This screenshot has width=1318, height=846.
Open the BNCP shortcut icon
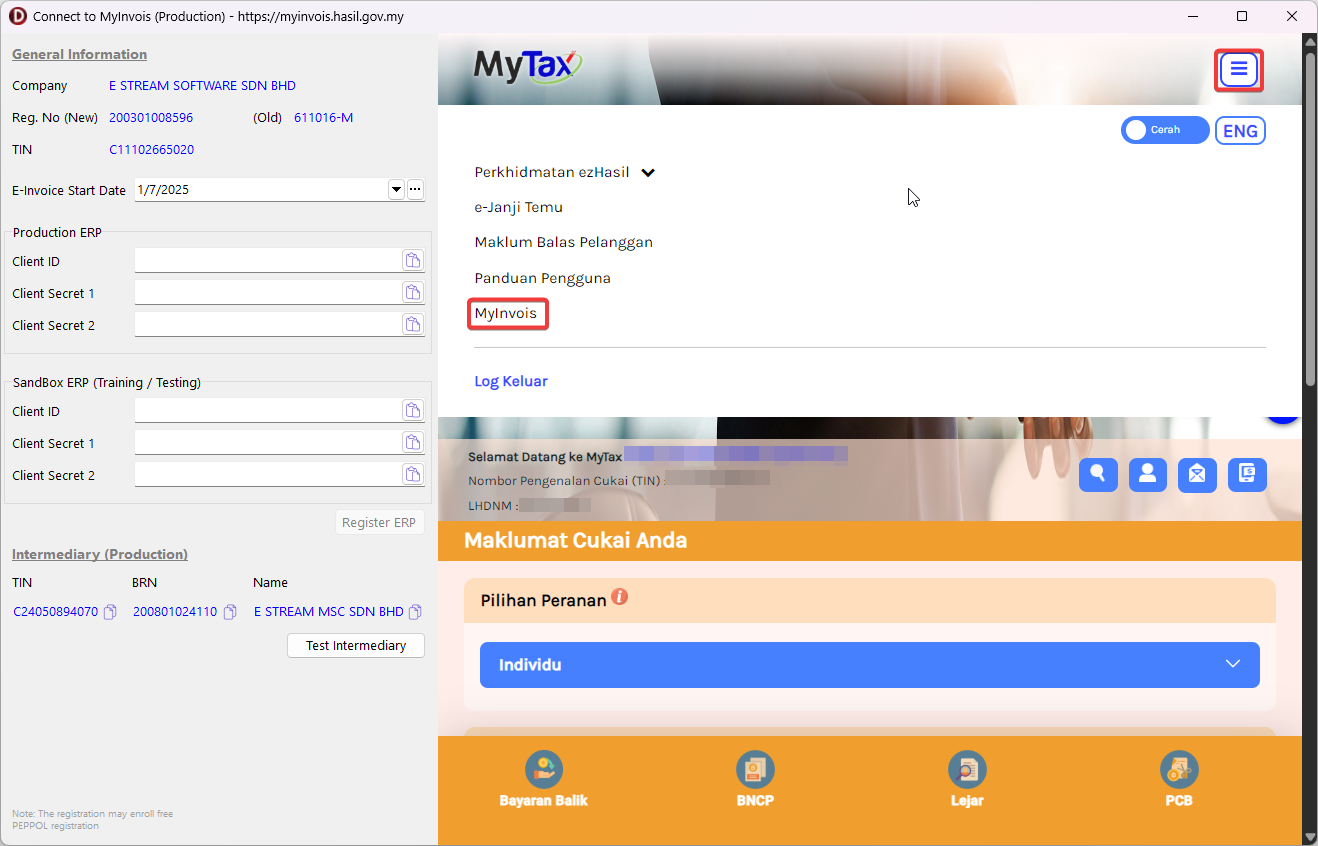755,770
